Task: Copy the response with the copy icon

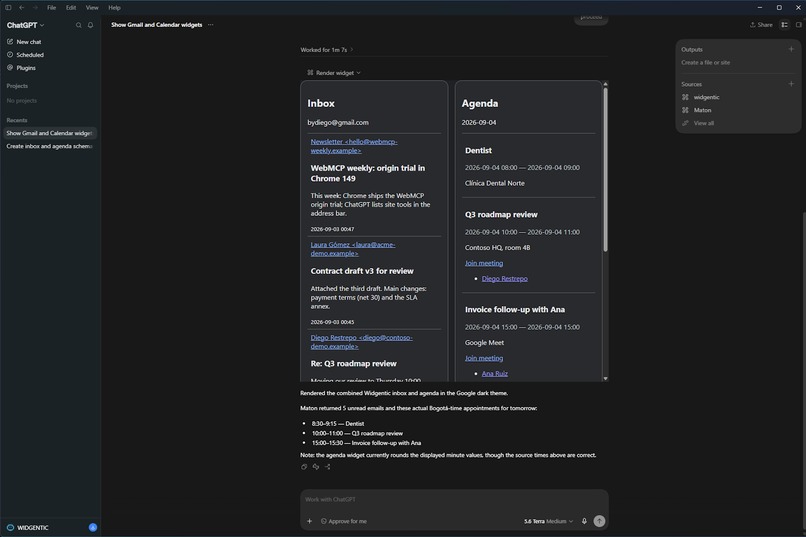Action: (304, 467)
